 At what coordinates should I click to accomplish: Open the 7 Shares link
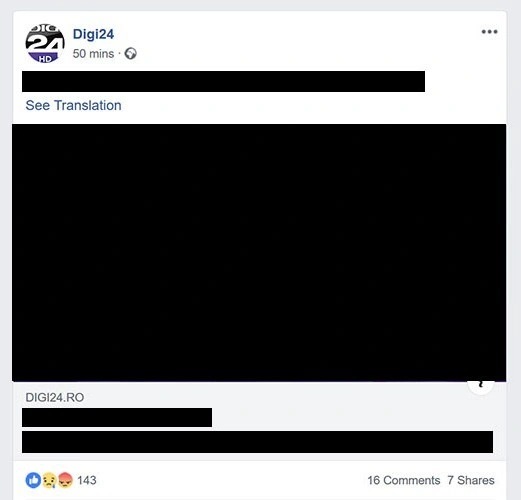coord(471,480)
